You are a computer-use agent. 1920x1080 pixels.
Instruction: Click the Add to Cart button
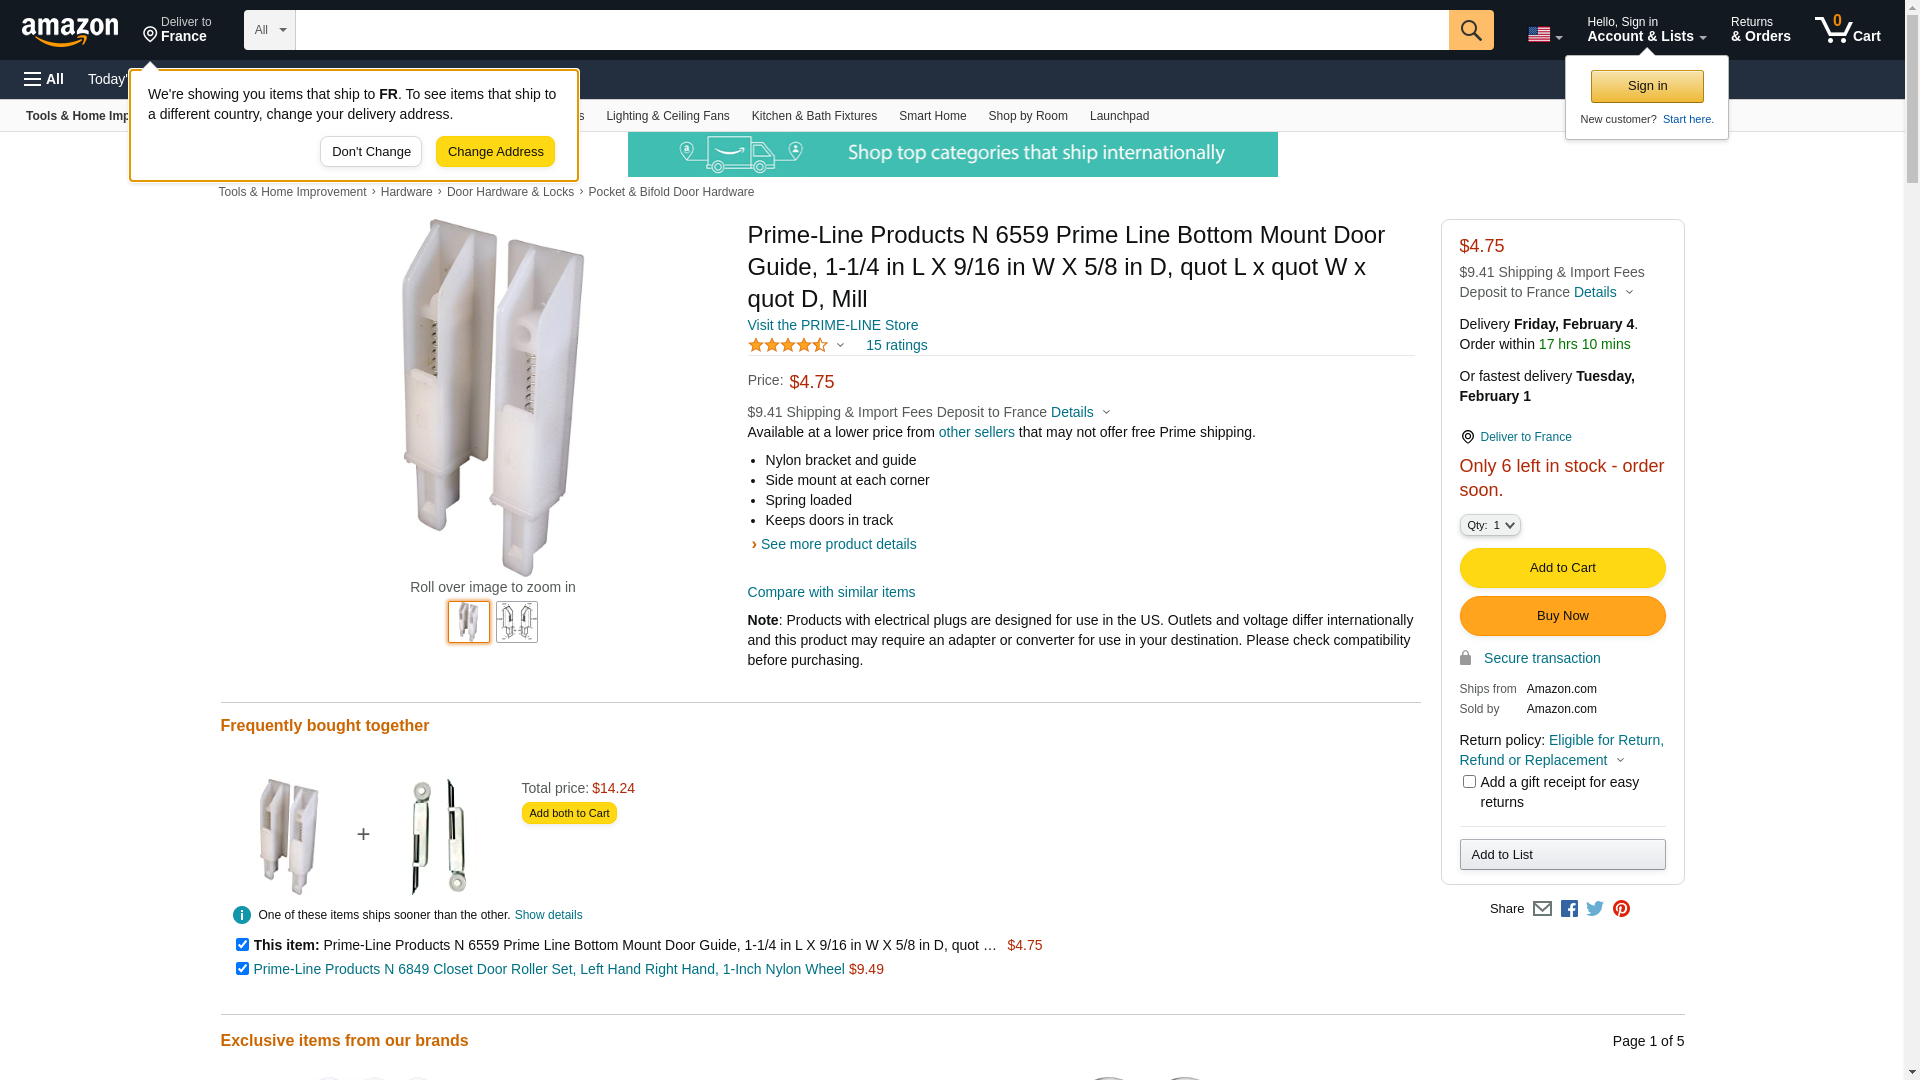click(1562, 568)
